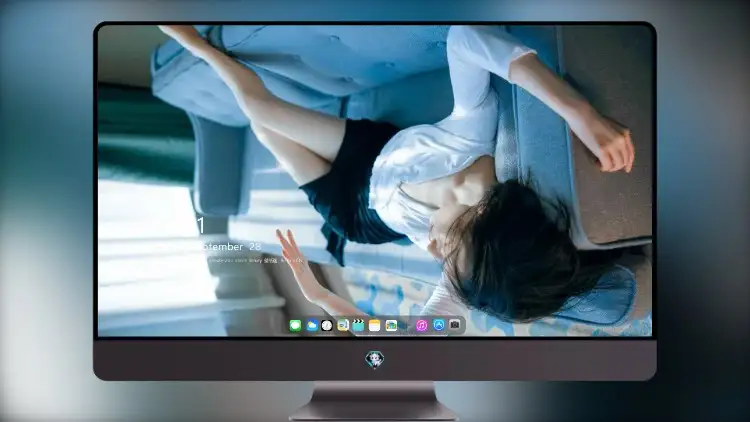Screen dimensions: 750x422
Task: Open the Clock app in the dock
Action: point(327,326)
